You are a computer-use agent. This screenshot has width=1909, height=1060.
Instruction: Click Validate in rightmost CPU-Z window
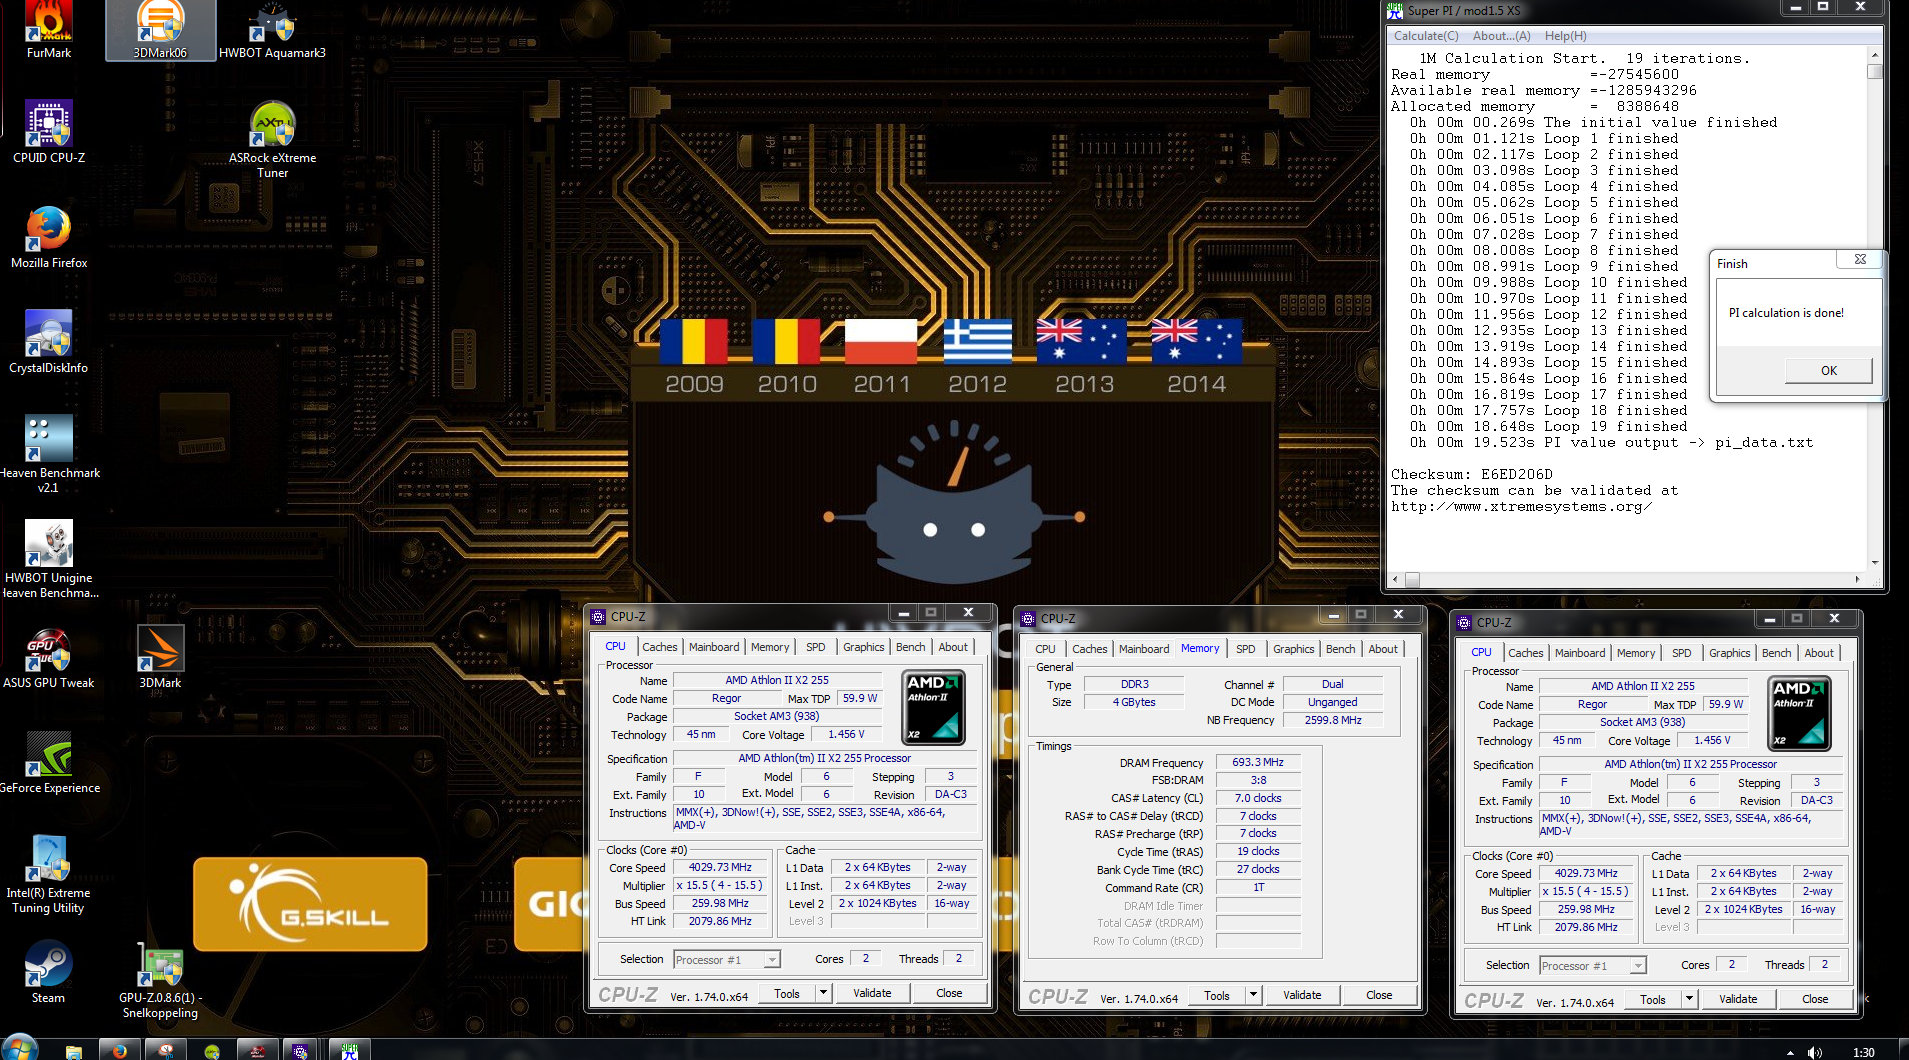1738,999
